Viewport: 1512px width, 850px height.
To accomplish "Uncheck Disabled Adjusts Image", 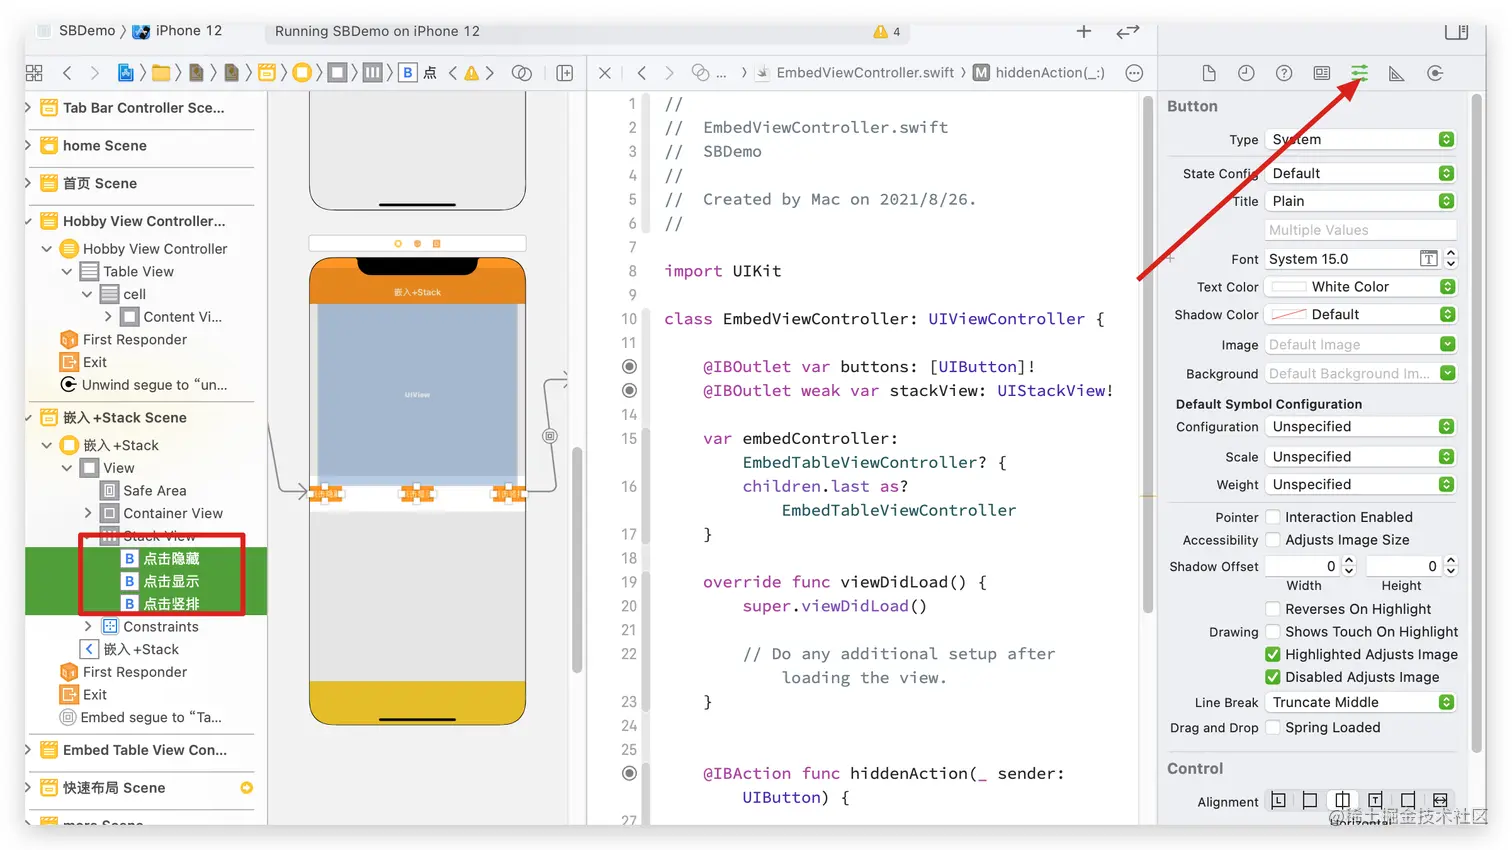I will [1273, 677].
